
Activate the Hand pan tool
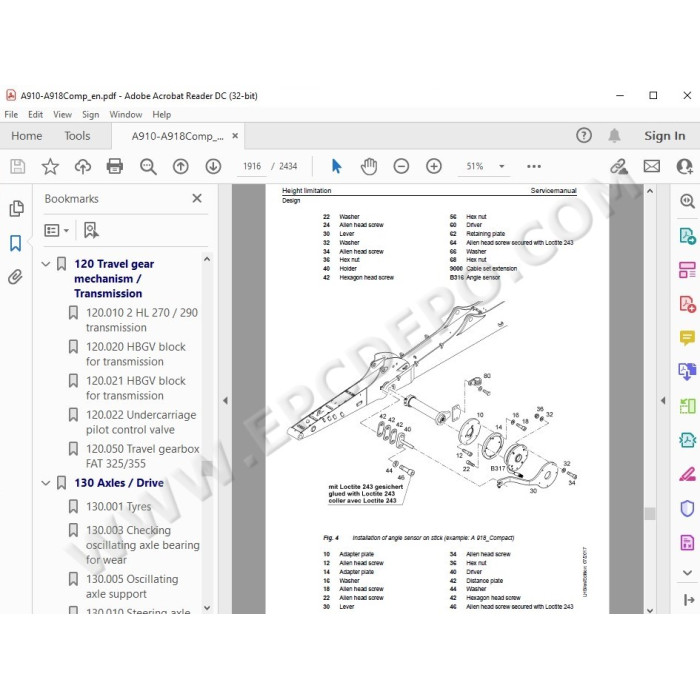(369, 167)
